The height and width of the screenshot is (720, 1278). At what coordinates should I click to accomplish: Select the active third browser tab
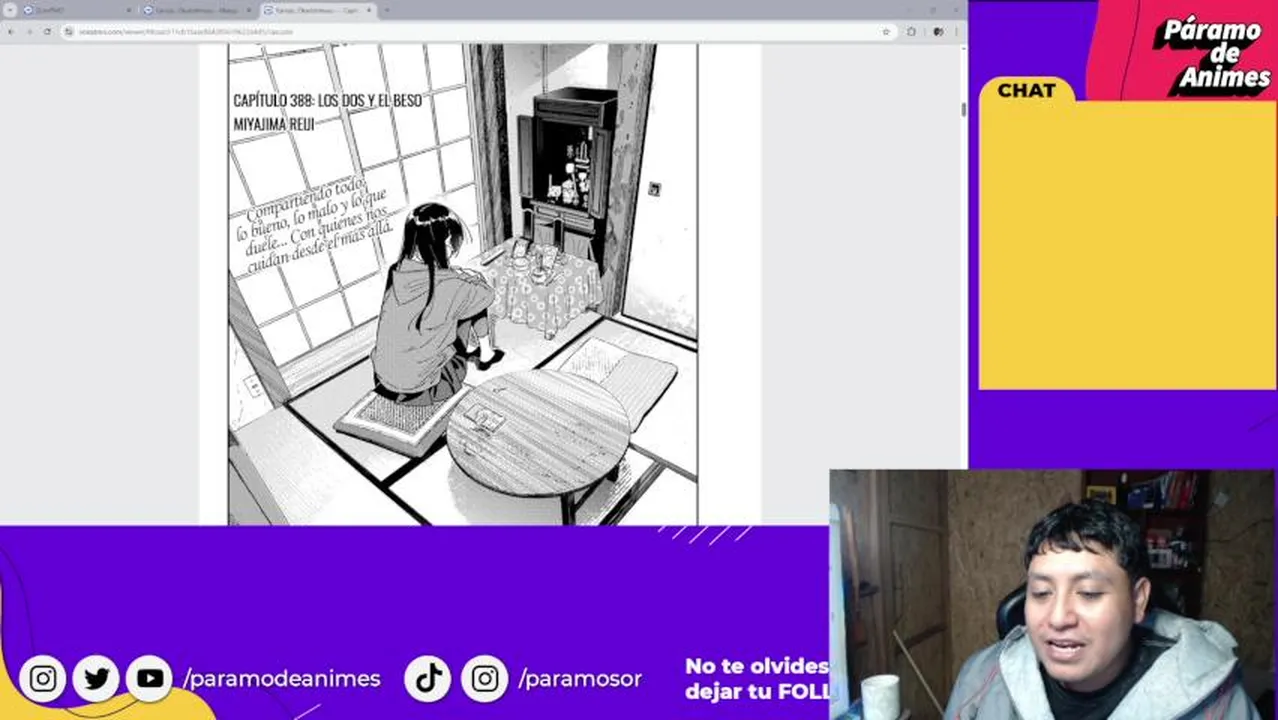click(x=318, y=10)
